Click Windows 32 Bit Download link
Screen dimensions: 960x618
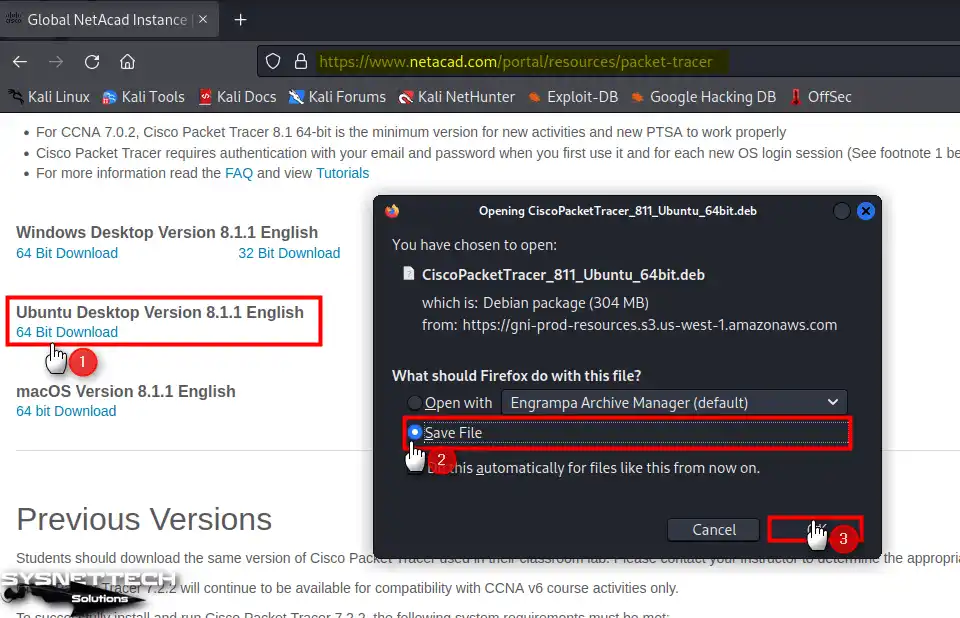[289, 253]
